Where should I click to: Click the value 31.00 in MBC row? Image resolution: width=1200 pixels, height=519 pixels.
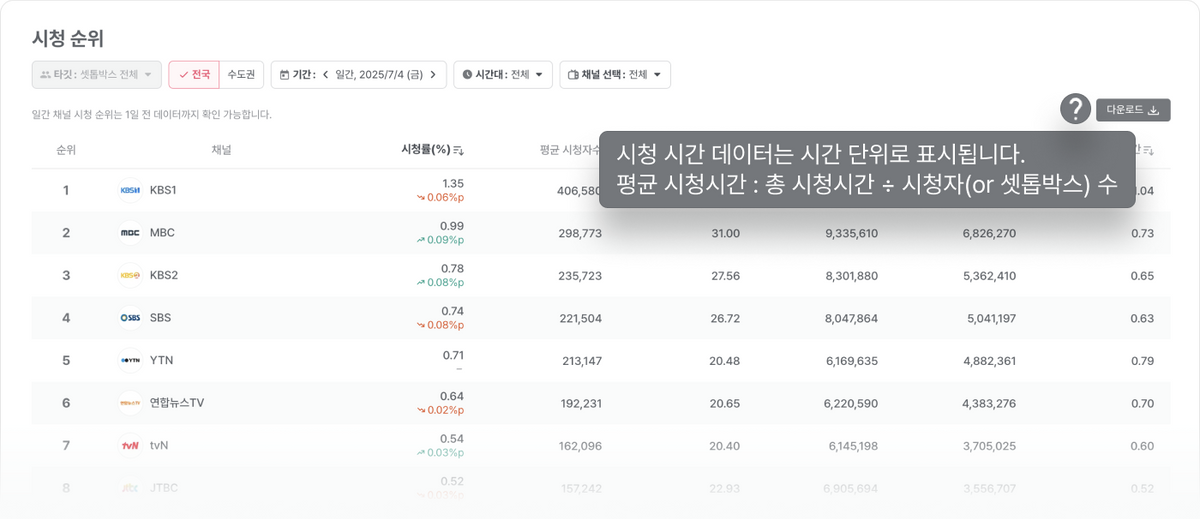tap(725, 233)
